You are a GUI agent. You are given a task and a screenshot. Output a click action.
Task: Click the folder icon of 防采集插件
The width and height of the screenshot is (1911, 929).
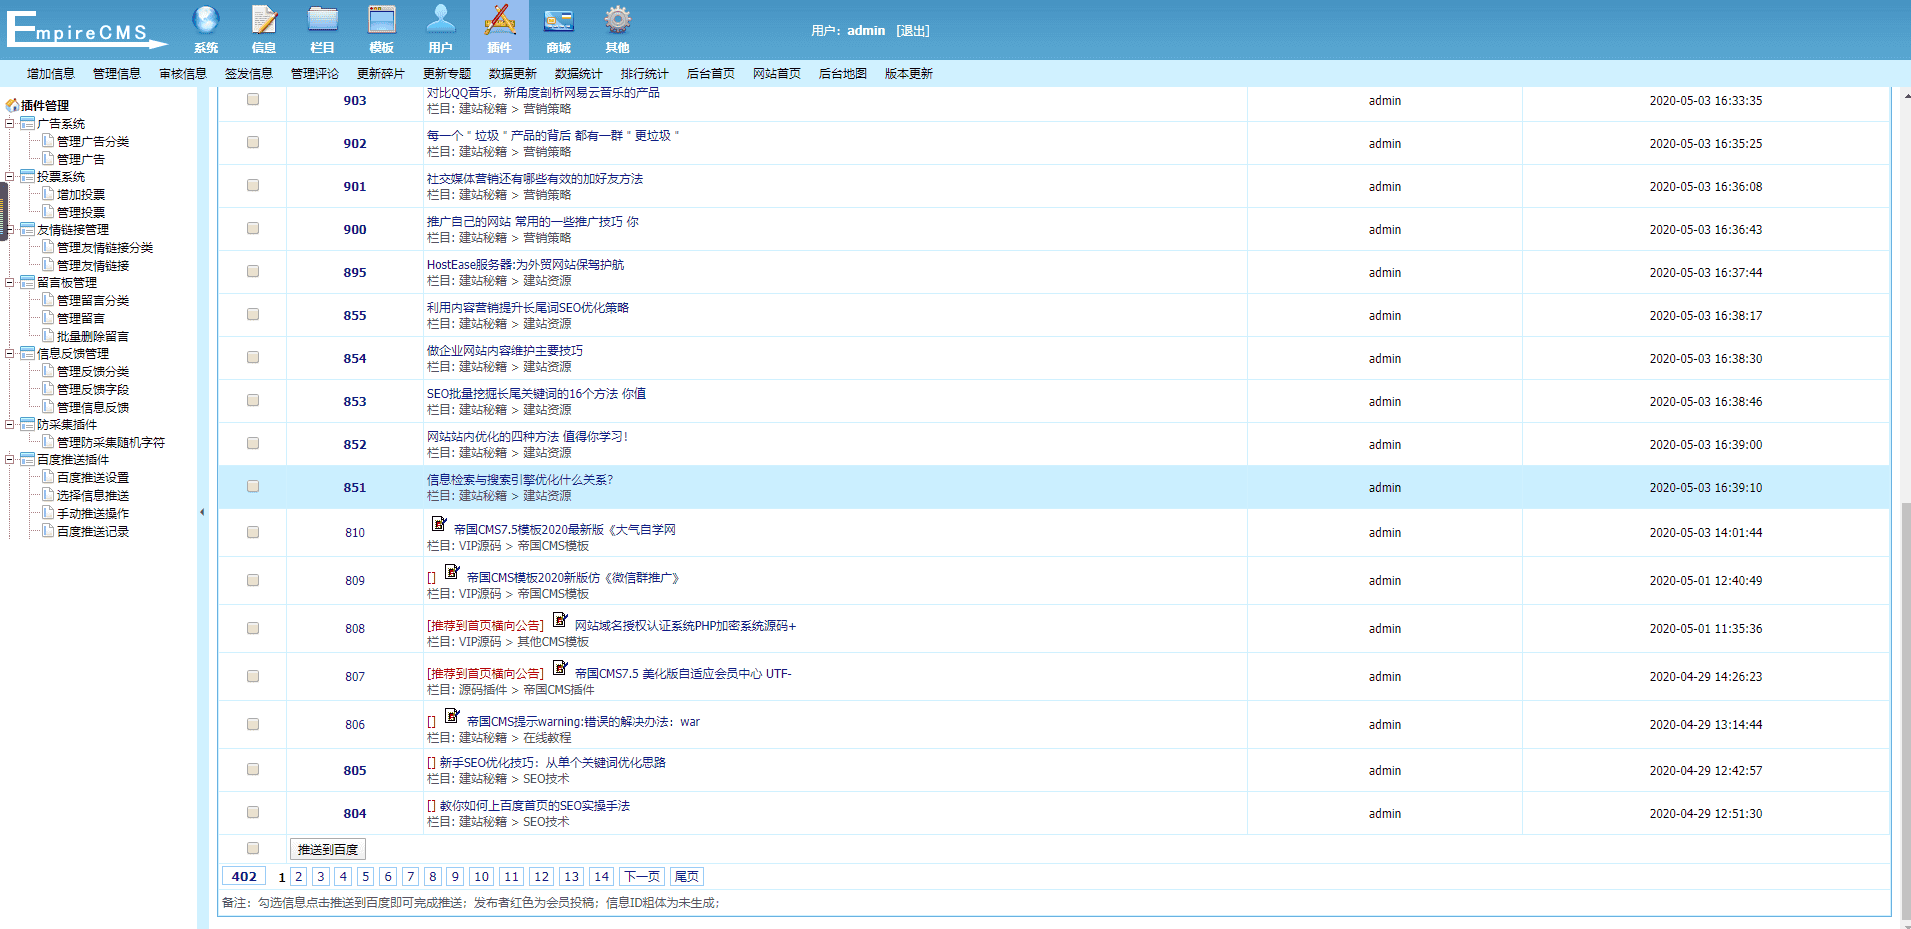click(x=28, y=425)
